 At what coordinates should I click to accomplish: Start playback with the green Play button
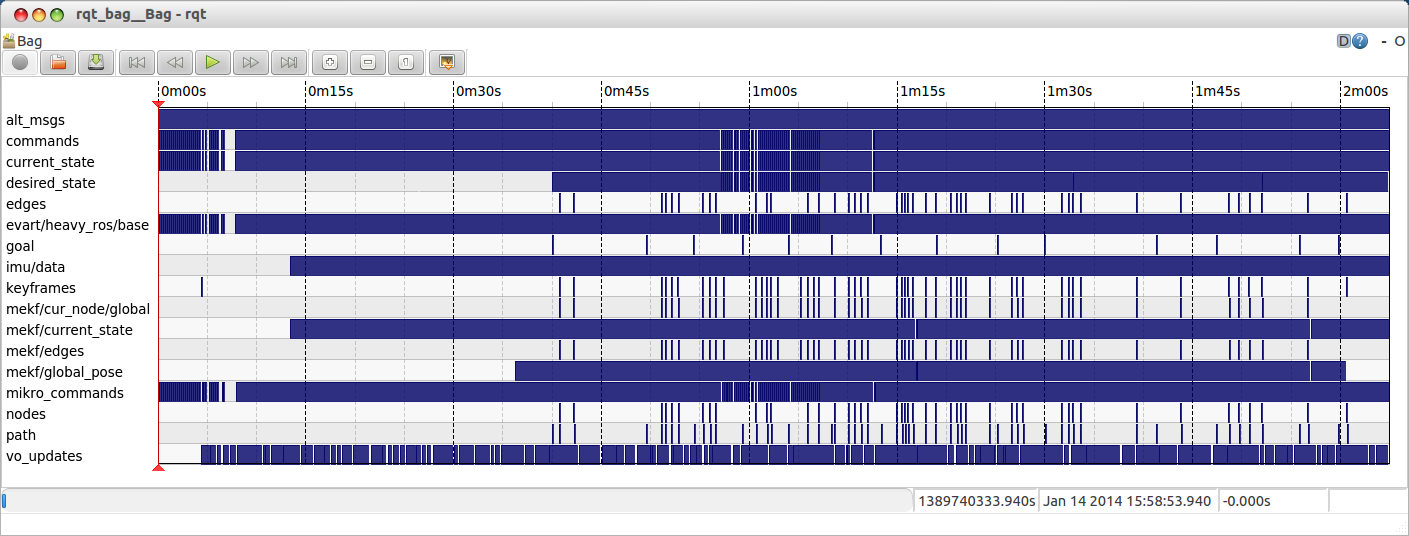tap(212, 62)
